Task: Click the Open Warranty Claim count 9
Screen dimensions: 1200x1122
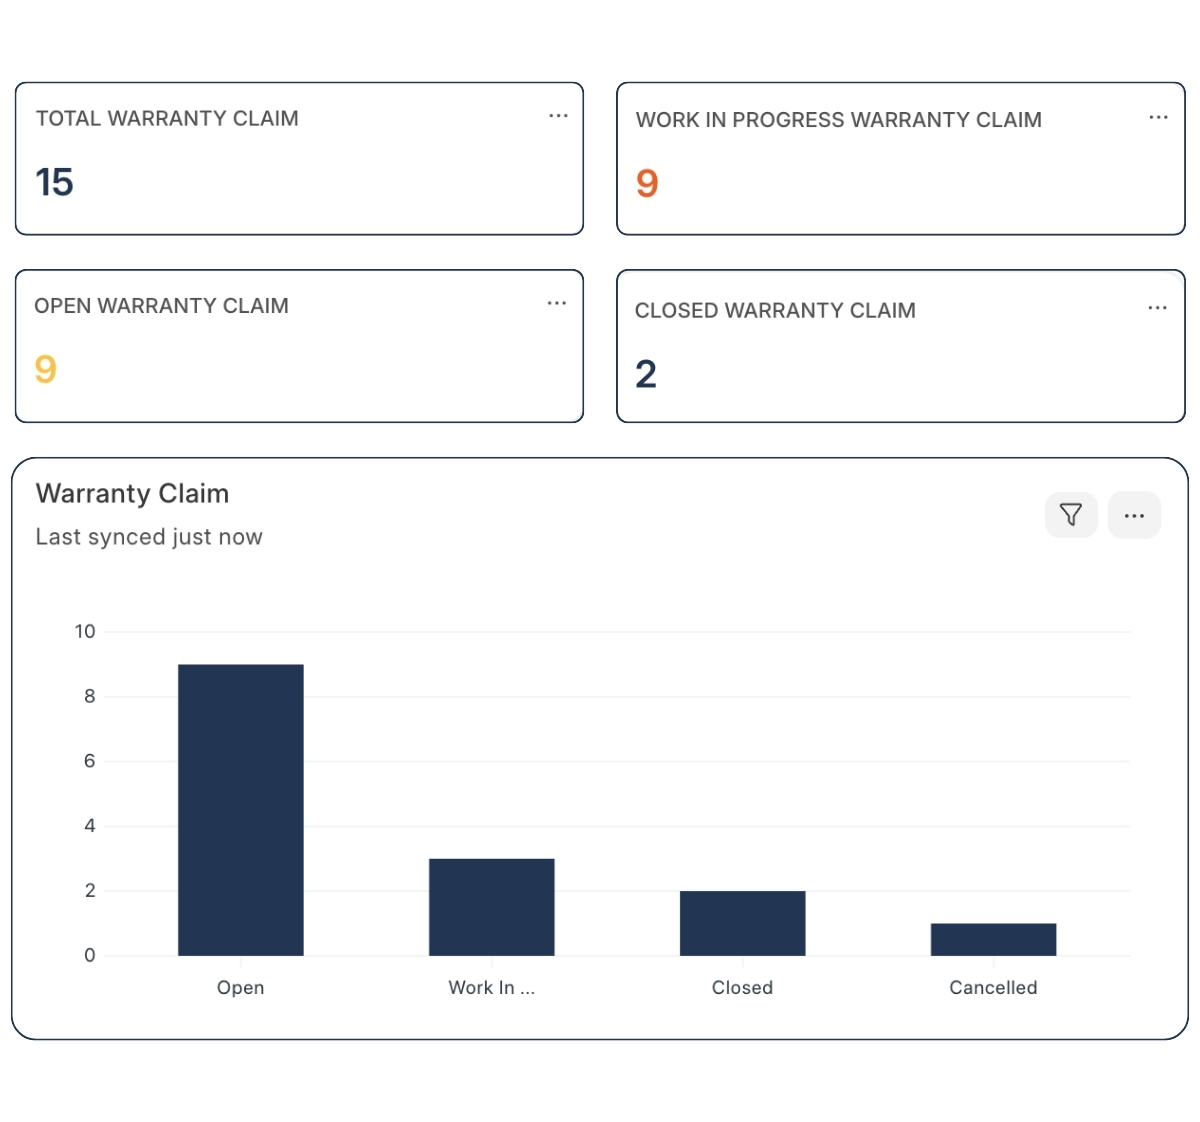Action: (46, 369)
